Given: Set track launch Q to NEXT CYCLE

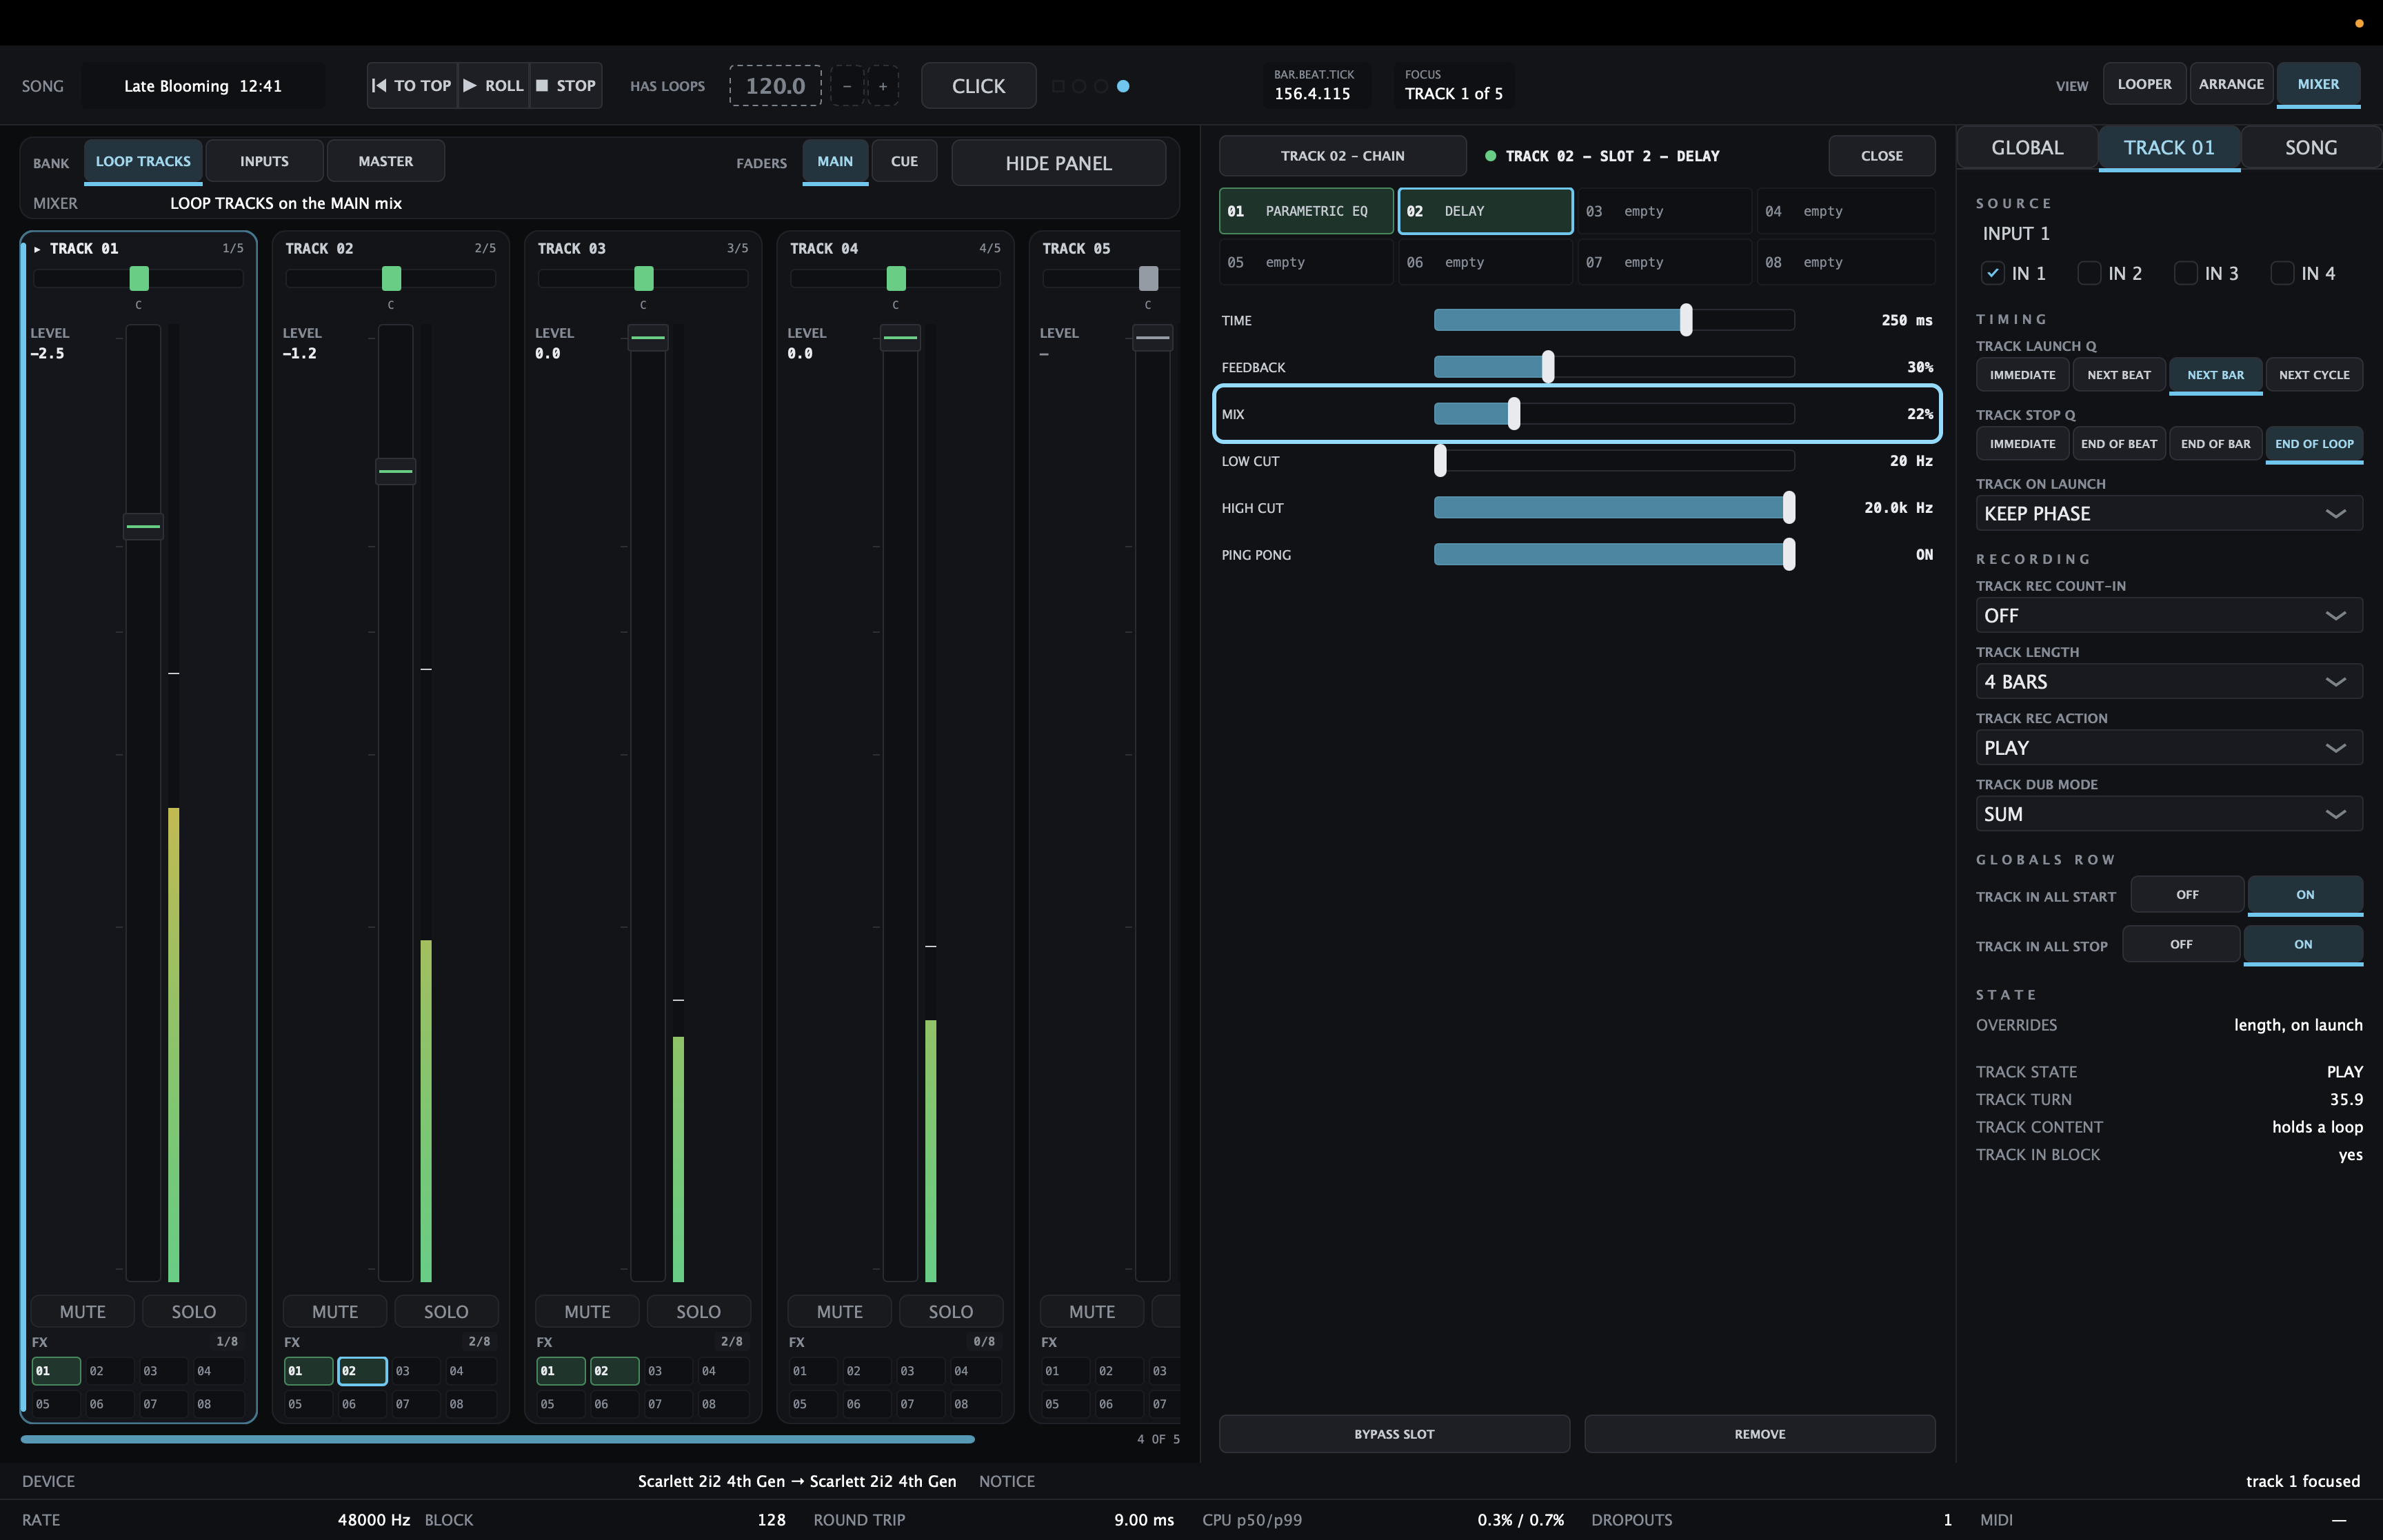Looking at the screenshot, I should [2314, 375].
